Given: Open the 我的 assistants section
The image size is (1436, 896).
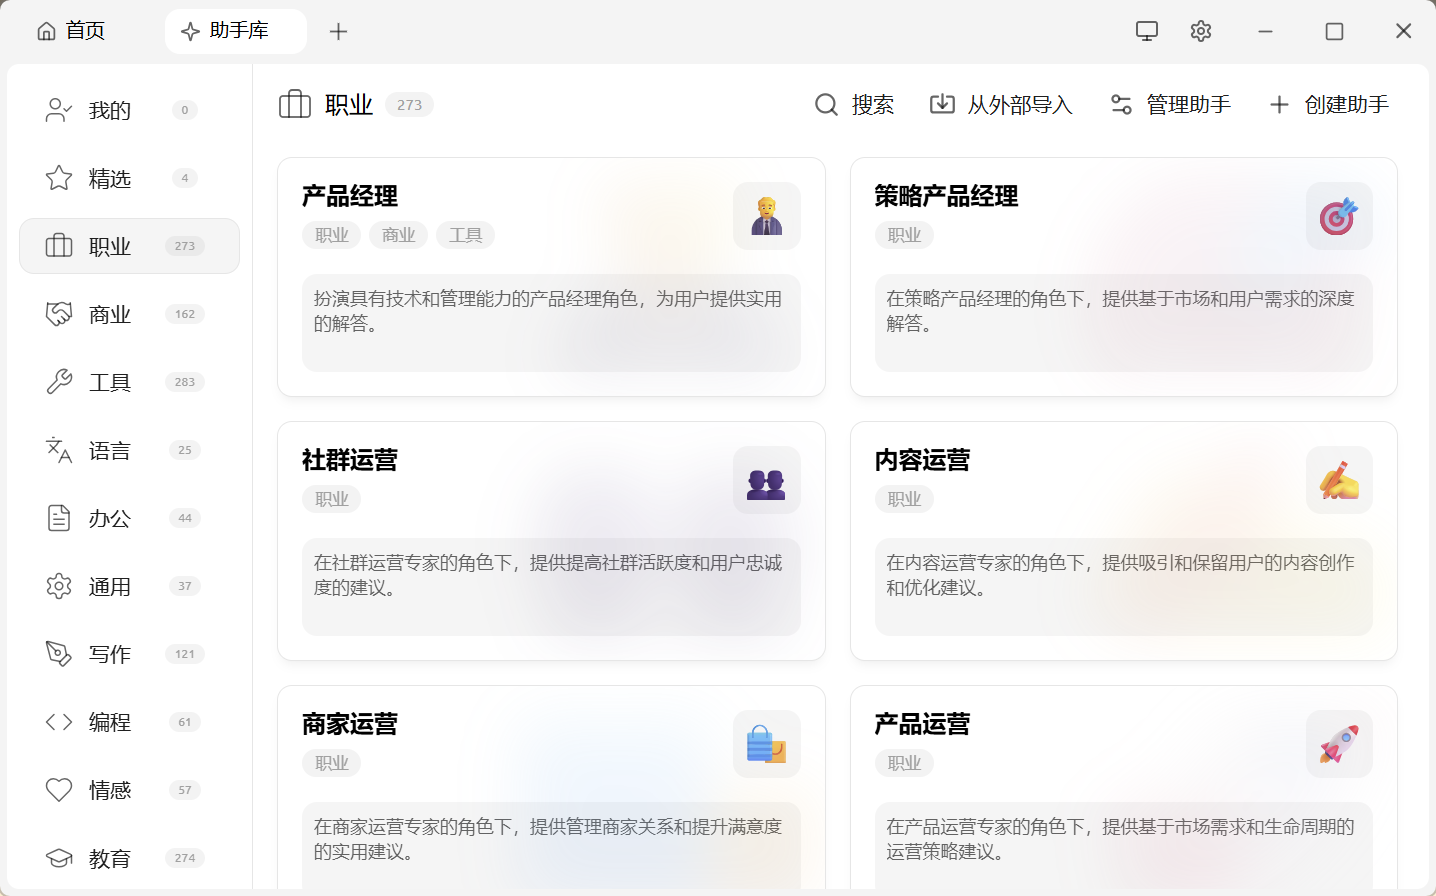Looking at the screenshot, I should coord(110,110).
